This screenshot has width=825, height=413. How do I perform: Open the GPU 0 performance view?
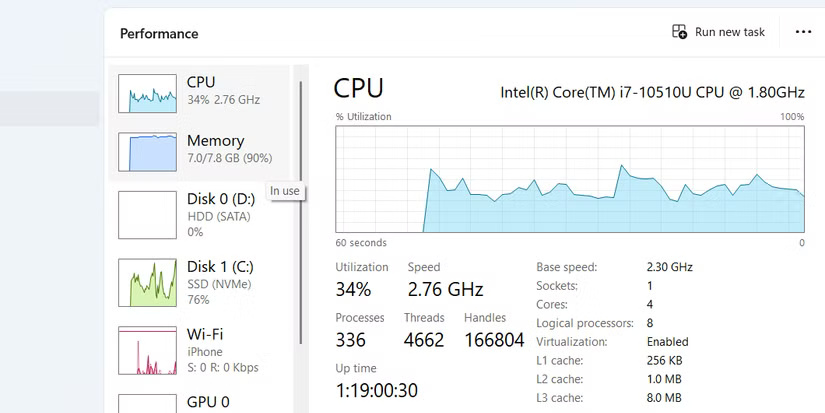pos(208,402)
